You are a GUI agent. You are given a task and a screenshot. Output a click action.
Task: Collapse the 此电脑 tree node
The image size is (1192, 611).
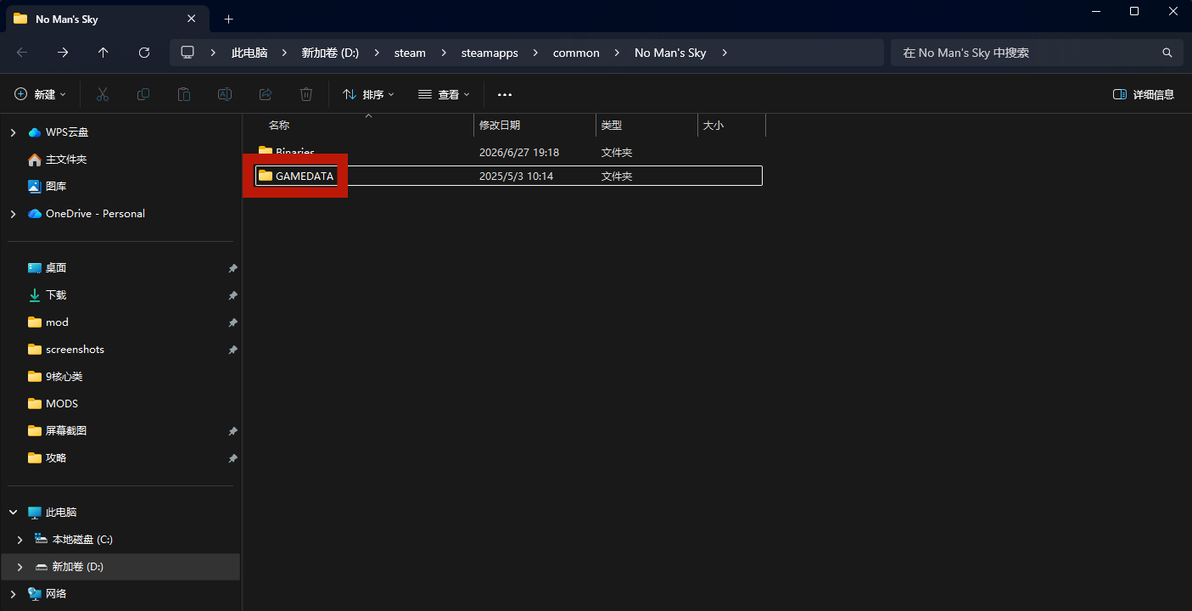coord(13,512)
